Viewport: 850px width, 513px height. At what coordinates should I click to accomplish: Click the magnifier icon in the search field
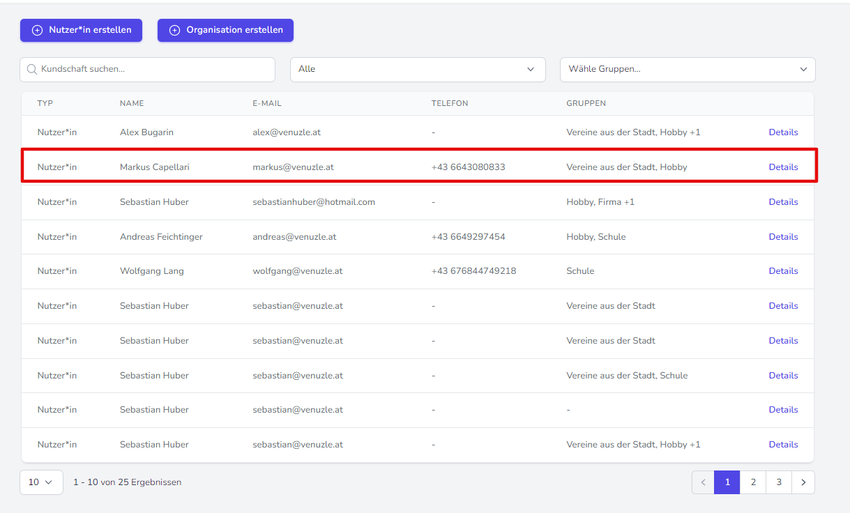(33, 69)
